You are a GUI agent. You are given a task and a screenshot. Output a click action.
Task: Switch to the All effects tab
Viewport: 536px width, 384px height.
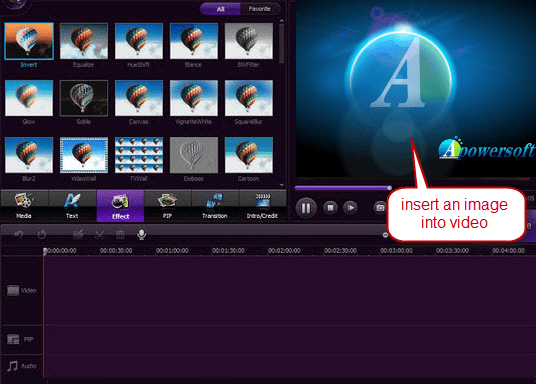coord(220,9)
